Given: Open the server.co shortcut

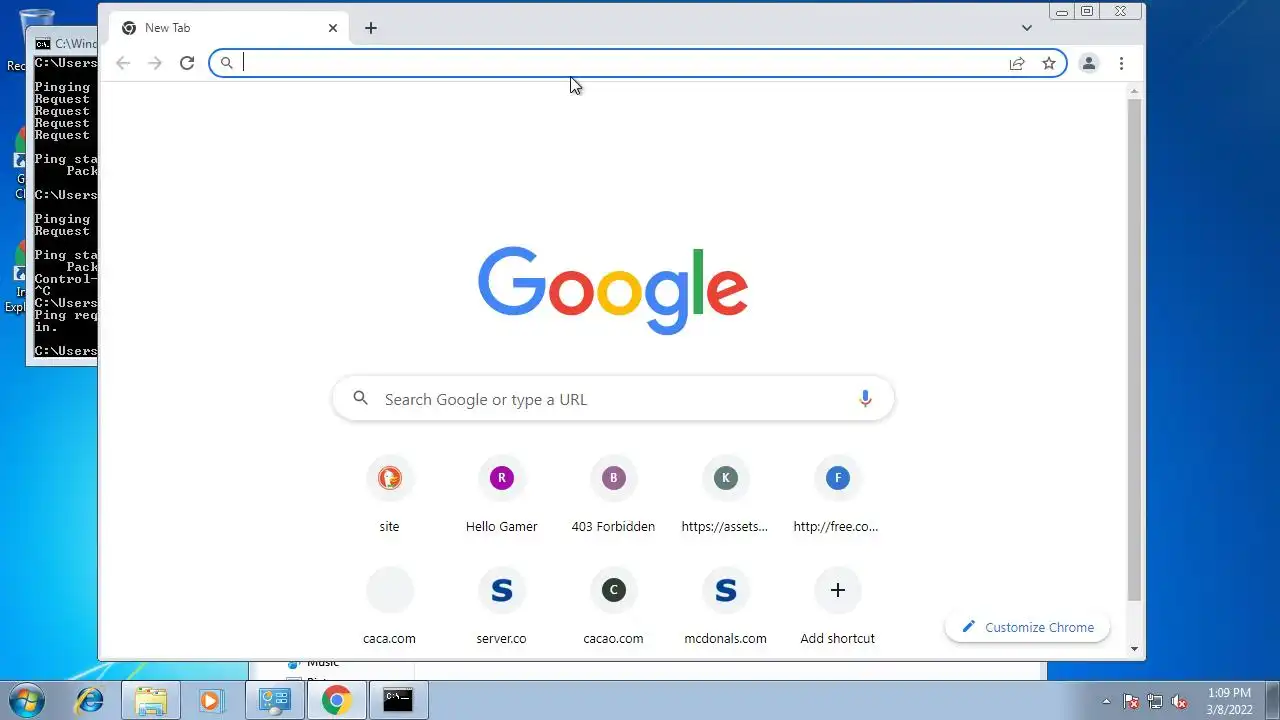Looking at the screenshot, I should point(501,609).
